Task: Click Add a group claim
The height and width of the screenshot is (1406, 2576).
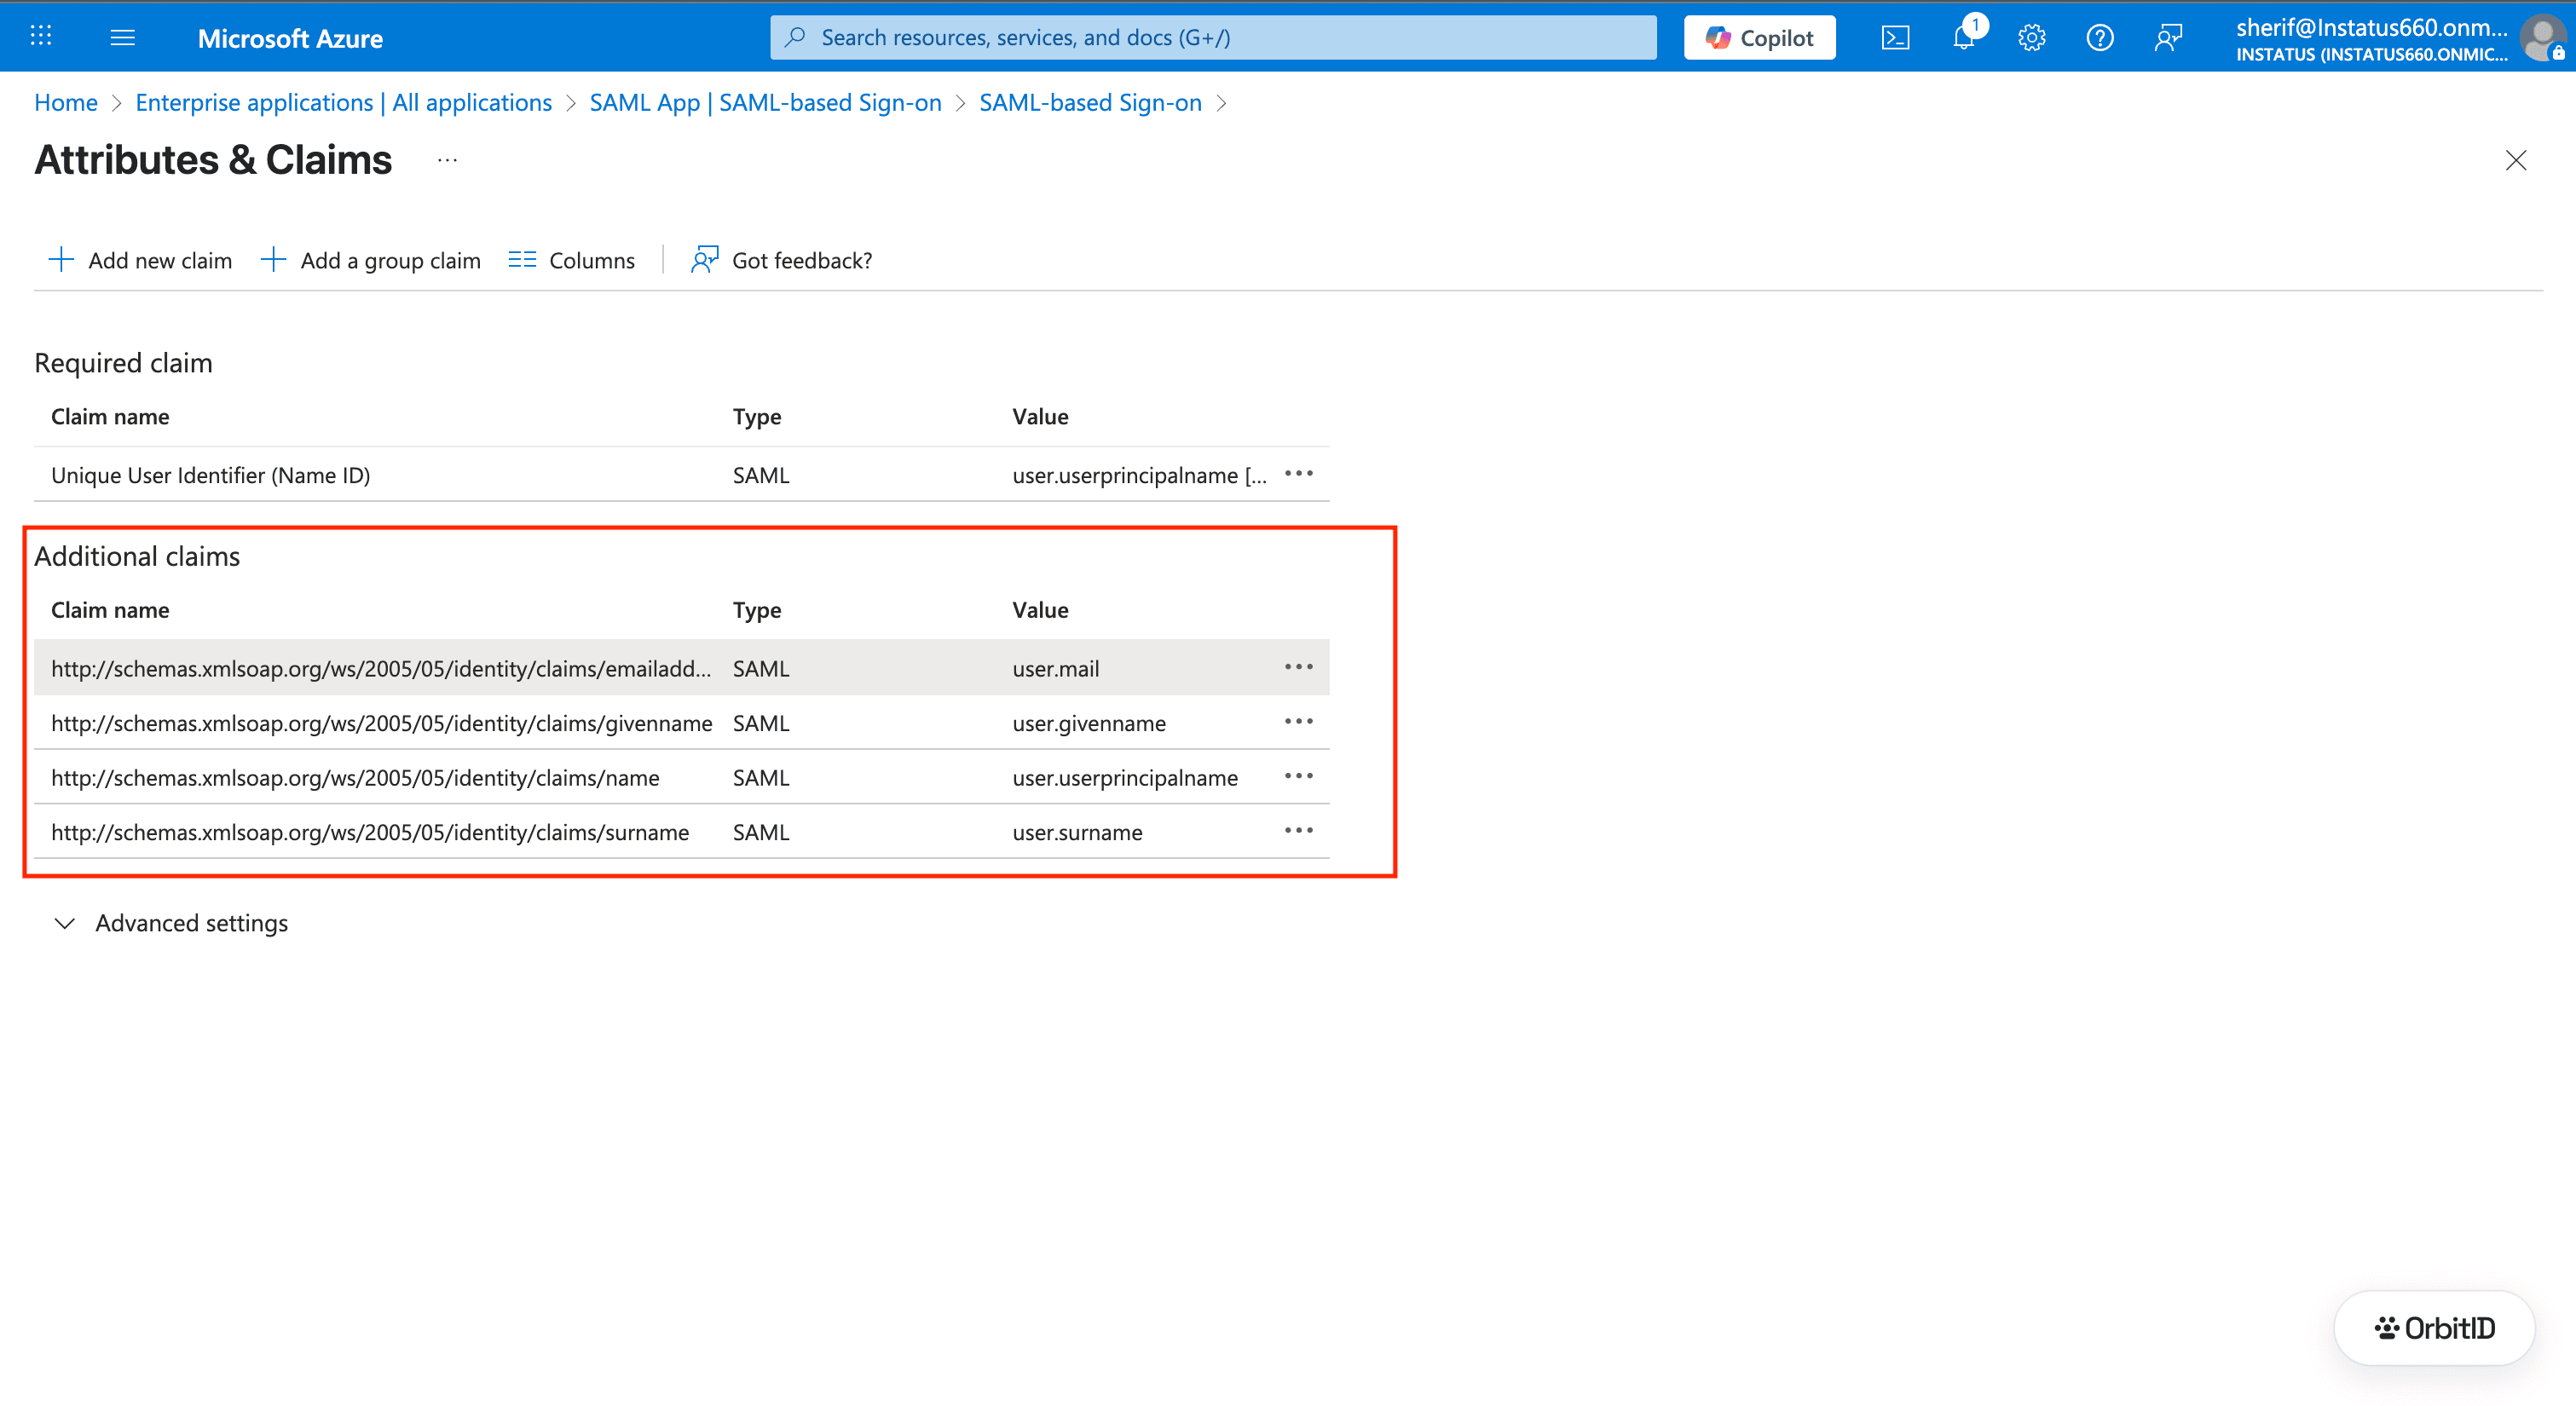Action: (x=371, y=260)
